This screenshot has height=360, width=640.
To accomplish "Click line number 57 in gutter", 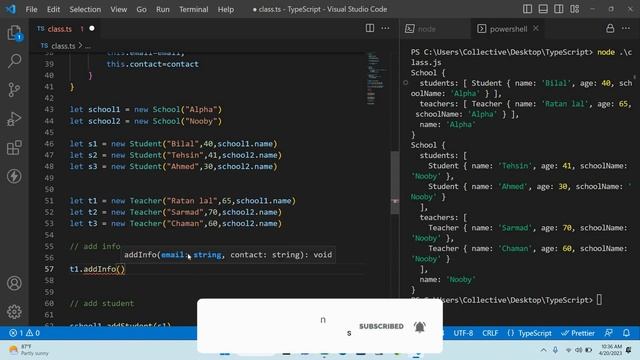I will pyautogui.click(x=49, y=269).
